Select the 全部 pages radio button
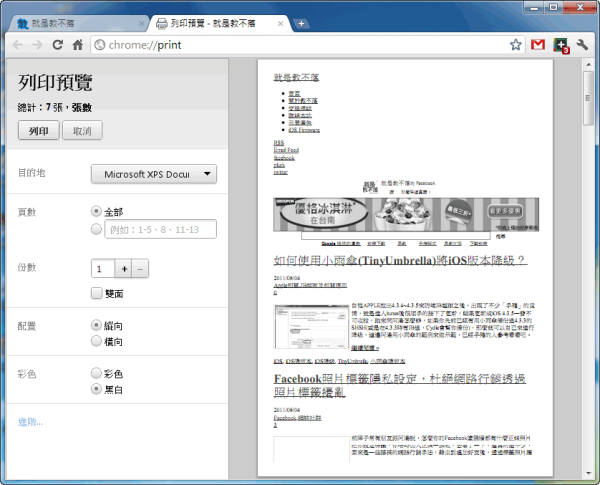 coord(96,211)
